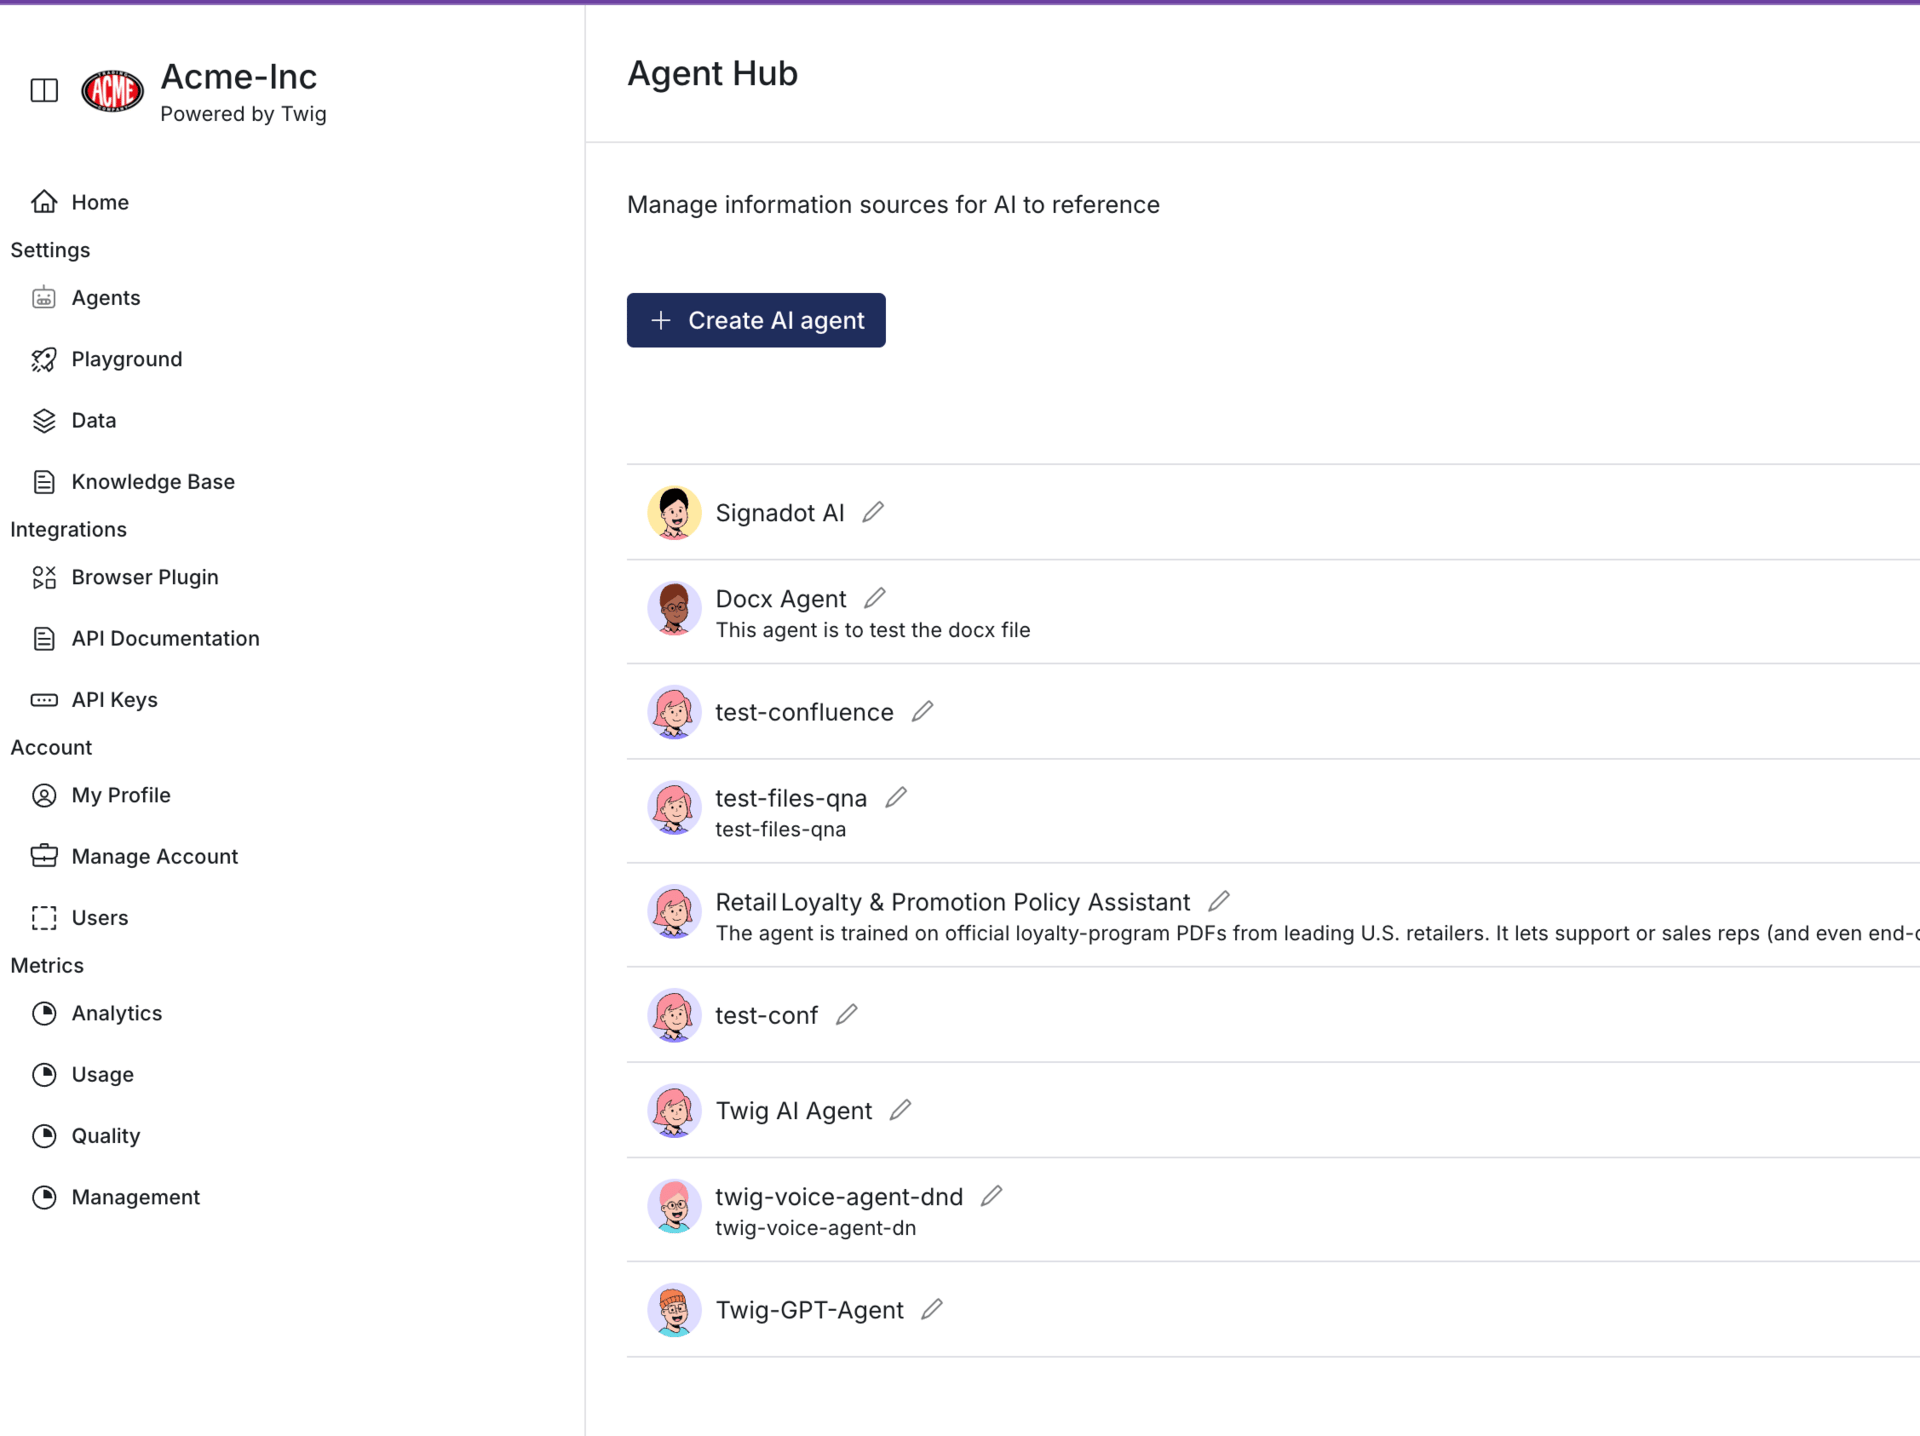Go to Knowledge Base in sidebar
This screenshot has height=1436, width=1920.
click(152, 482)
